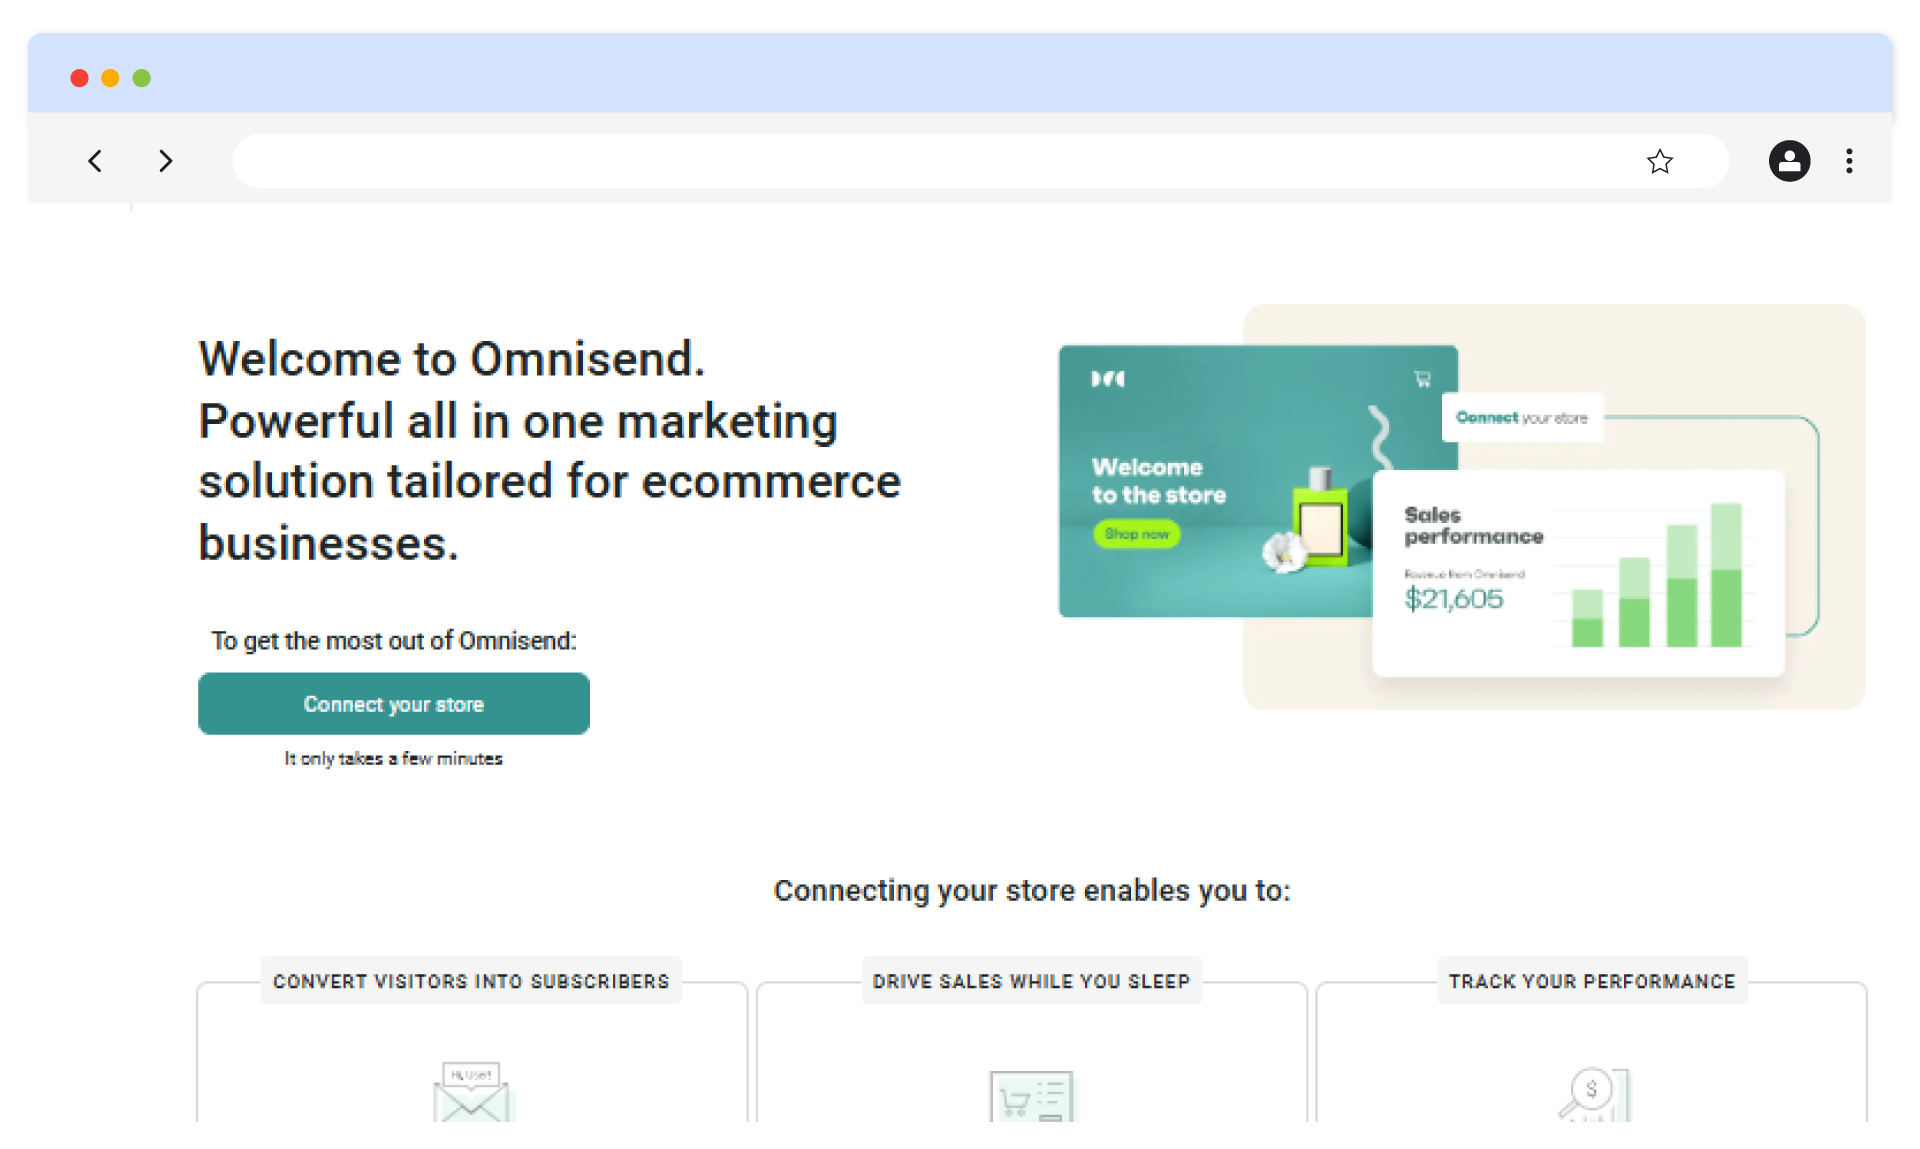Viewport: 1920px width, 1149px height.
Task: Click the Connect your store button
Action: [393, 704]
